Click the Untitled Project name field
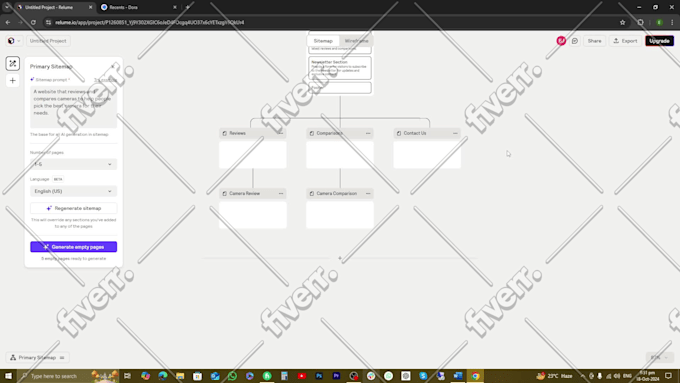 [x=48, y=41]
